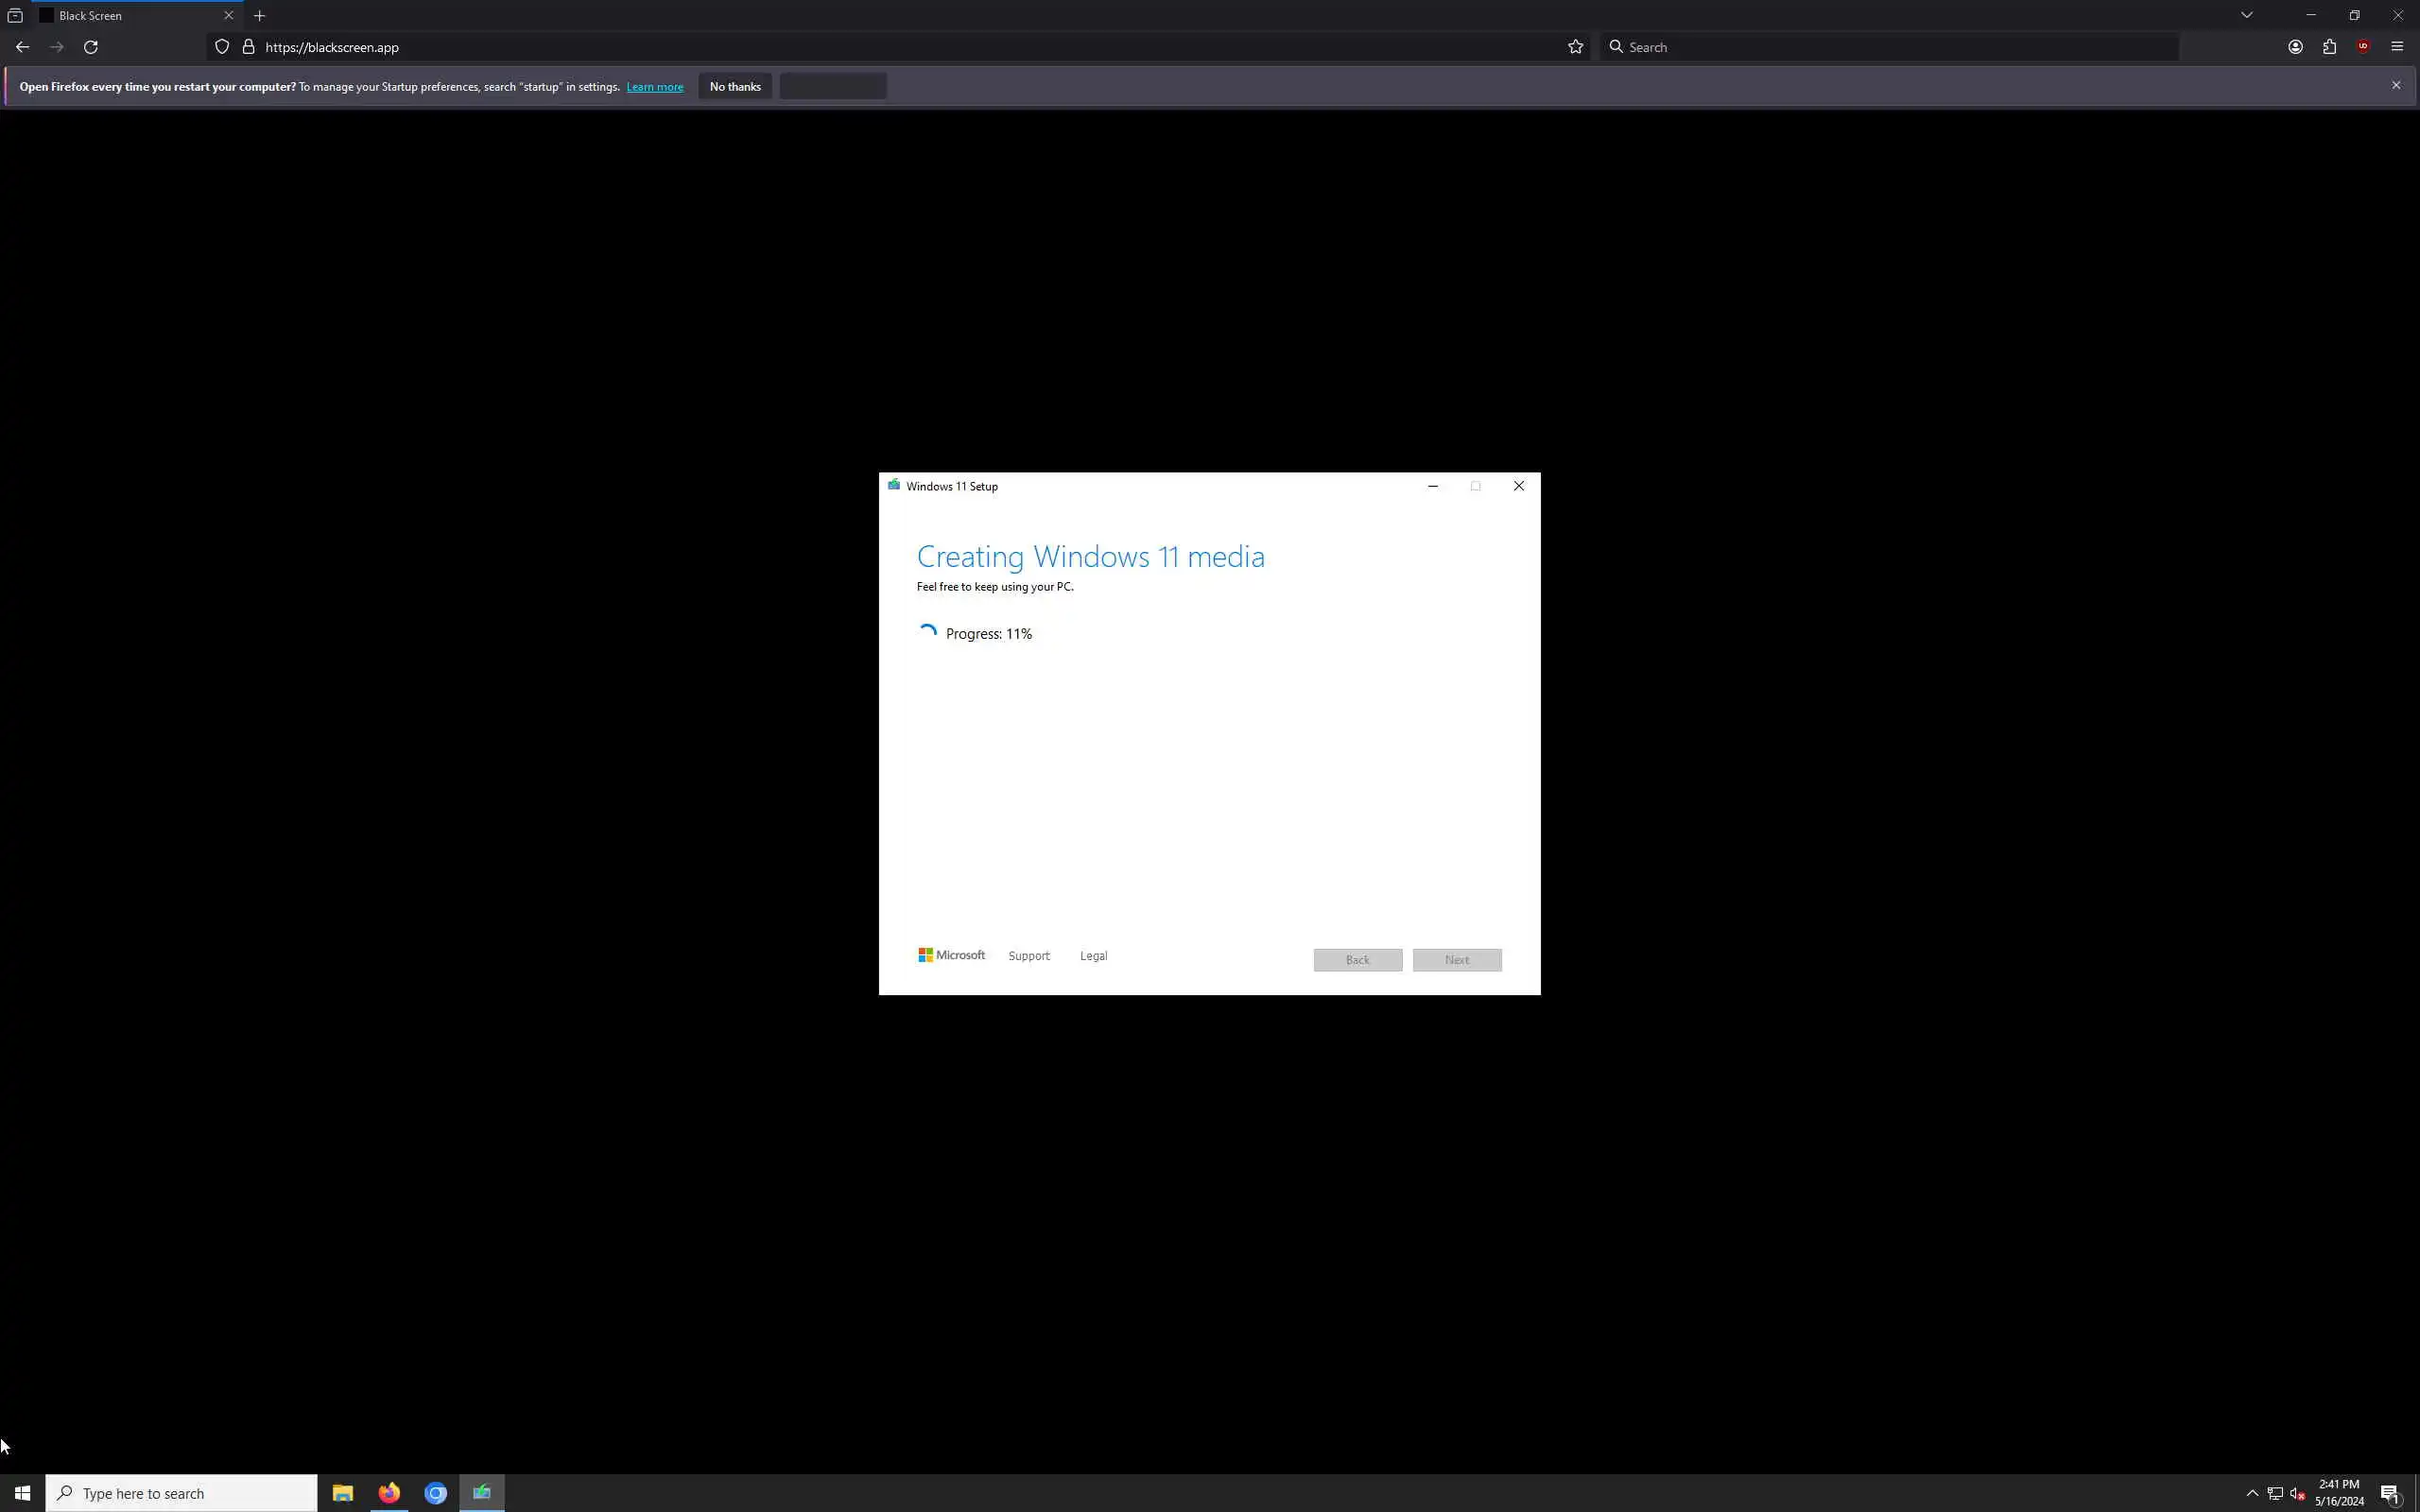Reload the page with the refresh icon

coord(91,47)
